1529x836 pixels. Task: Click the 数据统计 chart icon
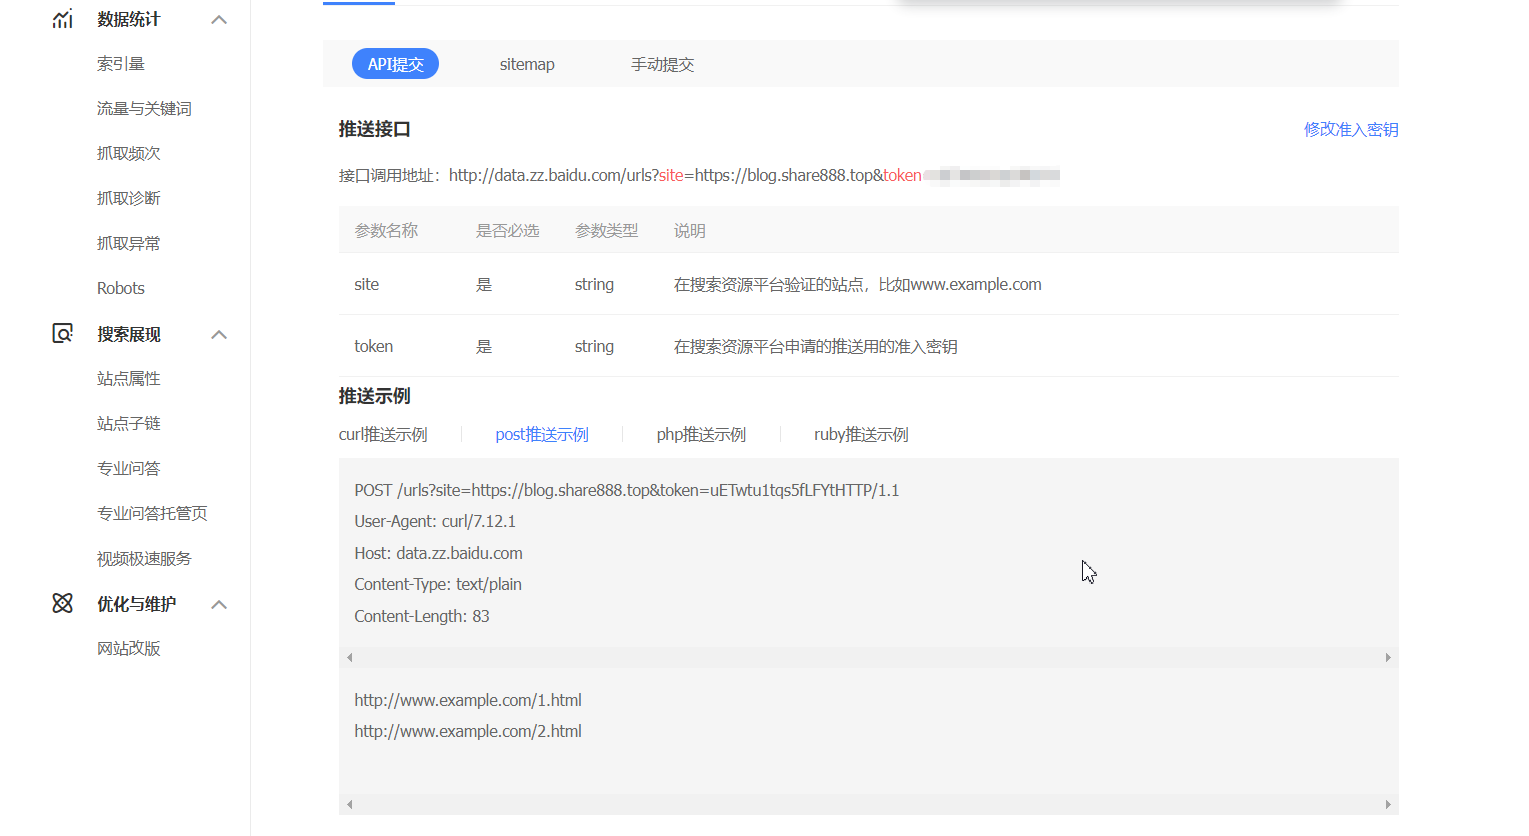tap(62, 19)
